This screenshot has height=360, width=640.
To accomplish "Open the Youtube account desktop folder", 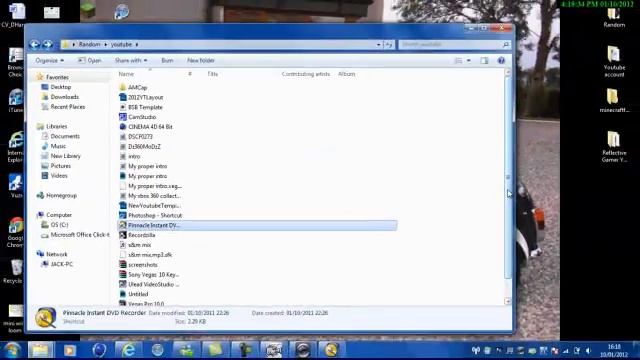I will tap(614, 61).
